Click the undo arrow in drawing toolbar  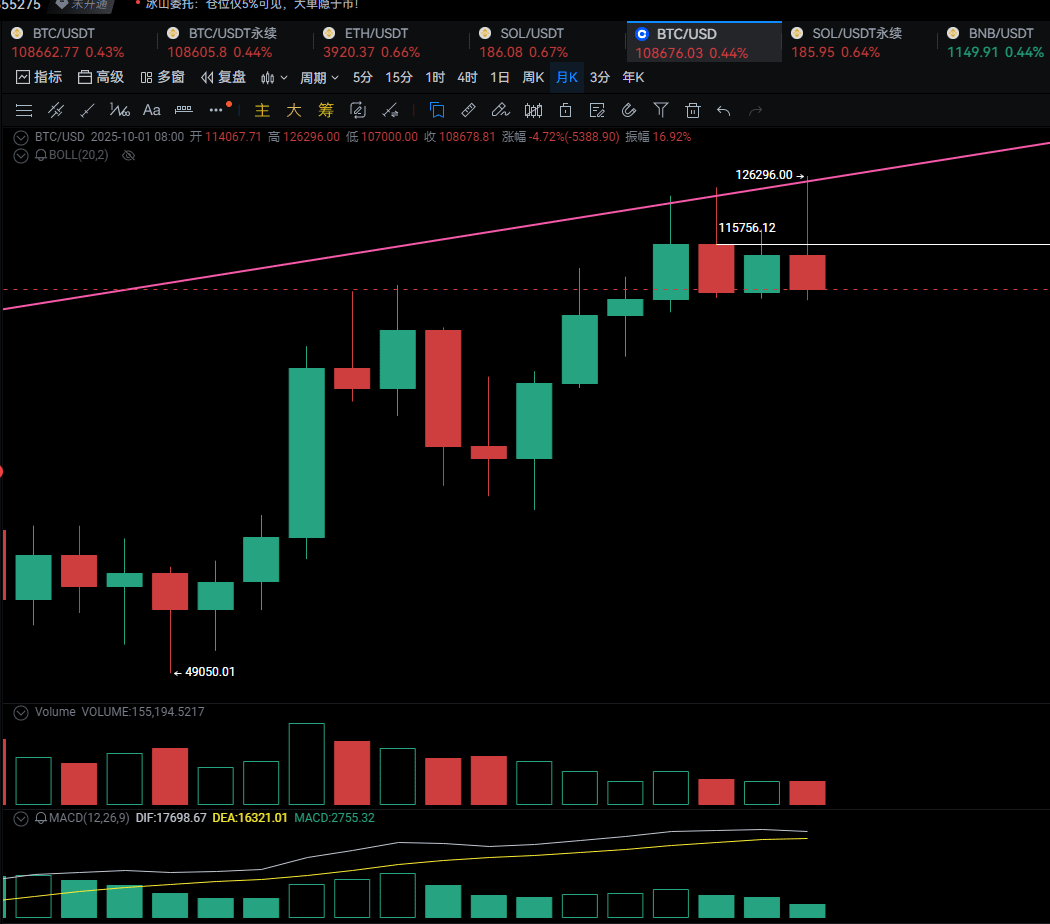click(724, 110)
